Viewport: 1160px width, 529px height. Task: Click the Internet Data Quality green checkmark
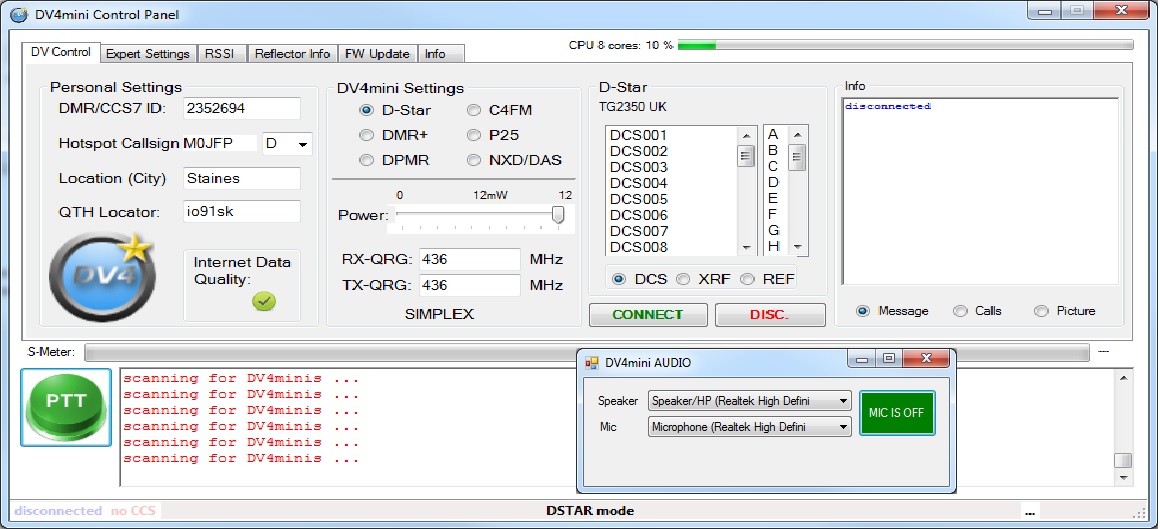click(263, 300)
